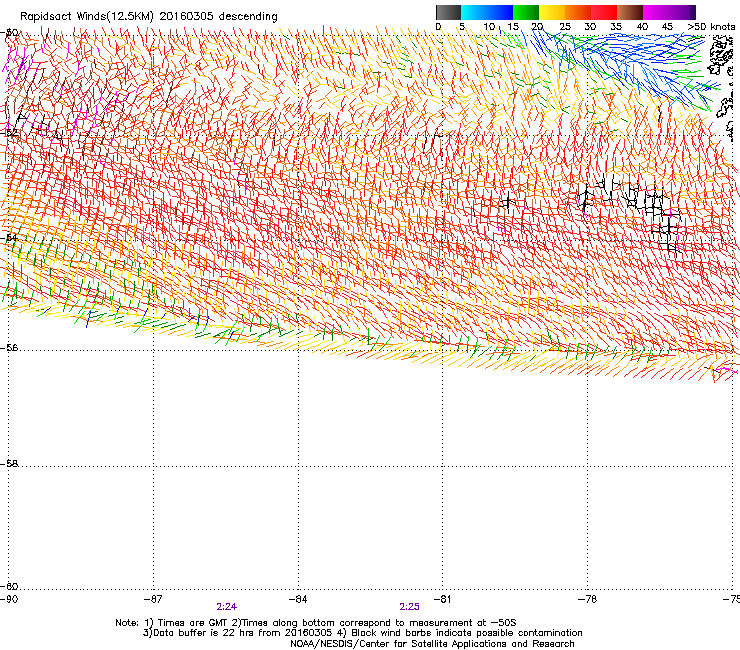The width and height of the screenshot is (740, 650).
Task: Click the -87 longitude axis label
Action: 153,599
